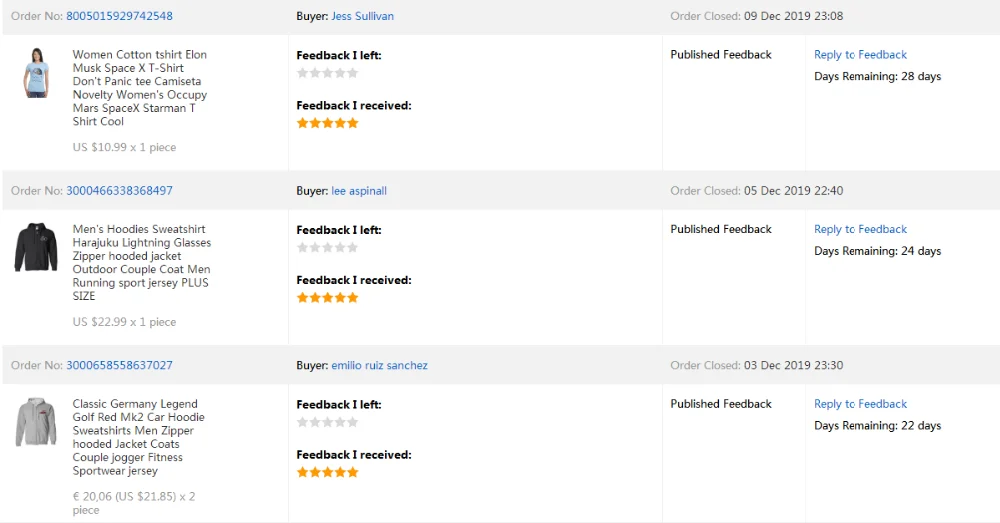This screenshot has height=523, width=1000.
Task: Open order number 3000658558637027
Action: [119, 366]
